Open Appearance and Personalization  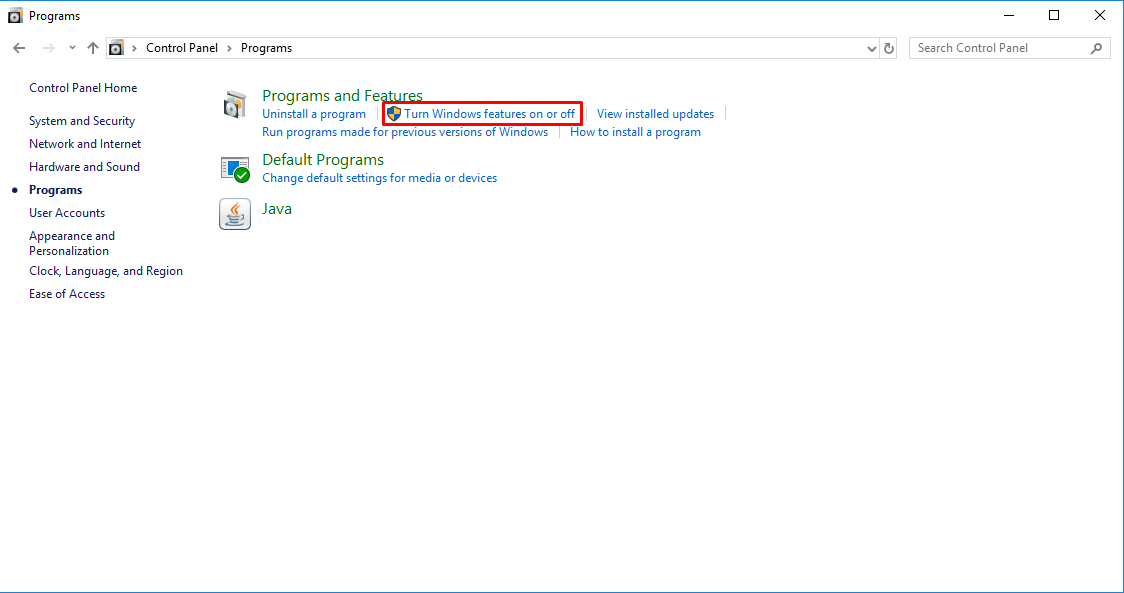[72, 243]
